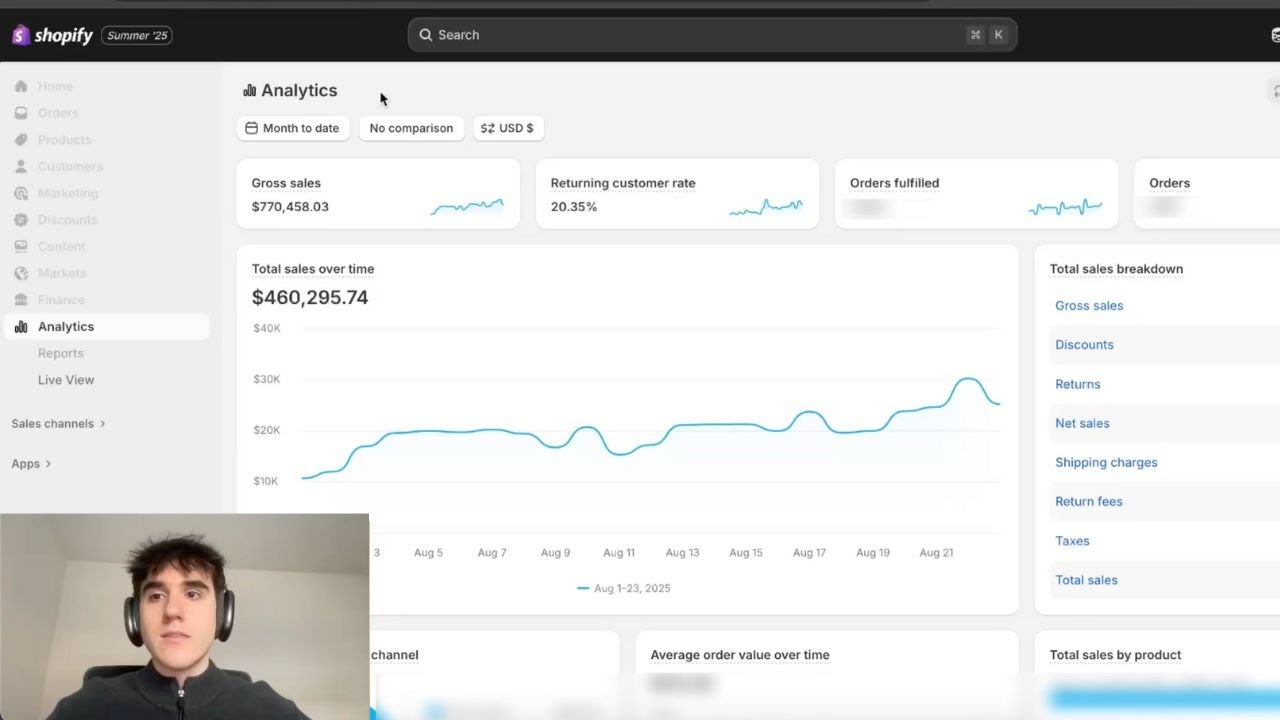The height and width of the screenshot is (720, 1280).
Task: Expand Apps section
Action: pyautogui.click(x=31, y=464)
